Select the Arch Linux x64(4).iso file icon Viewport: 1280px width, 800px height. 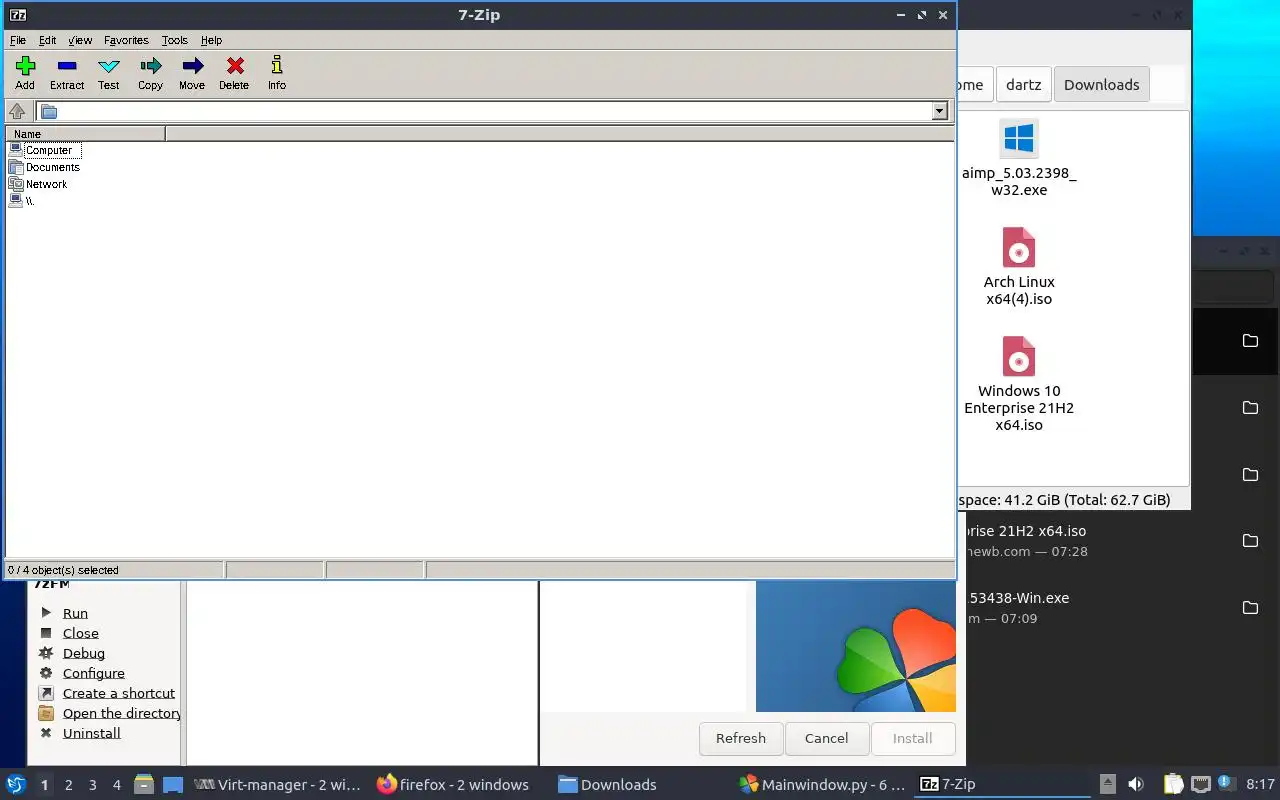click(1019, 248)
